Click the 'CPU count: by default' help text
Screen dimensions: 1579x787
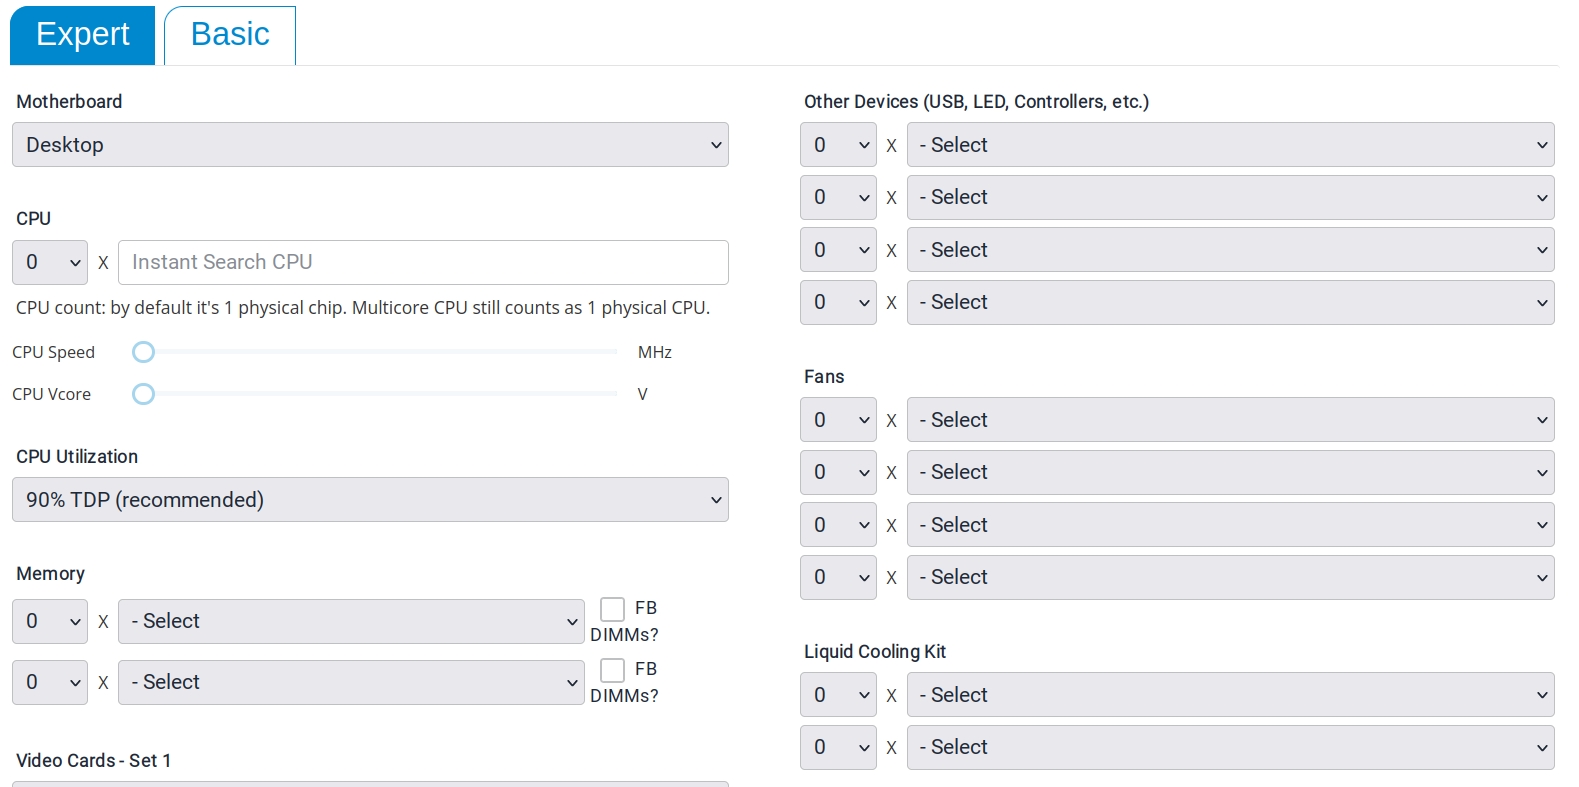tap(363, 308)
